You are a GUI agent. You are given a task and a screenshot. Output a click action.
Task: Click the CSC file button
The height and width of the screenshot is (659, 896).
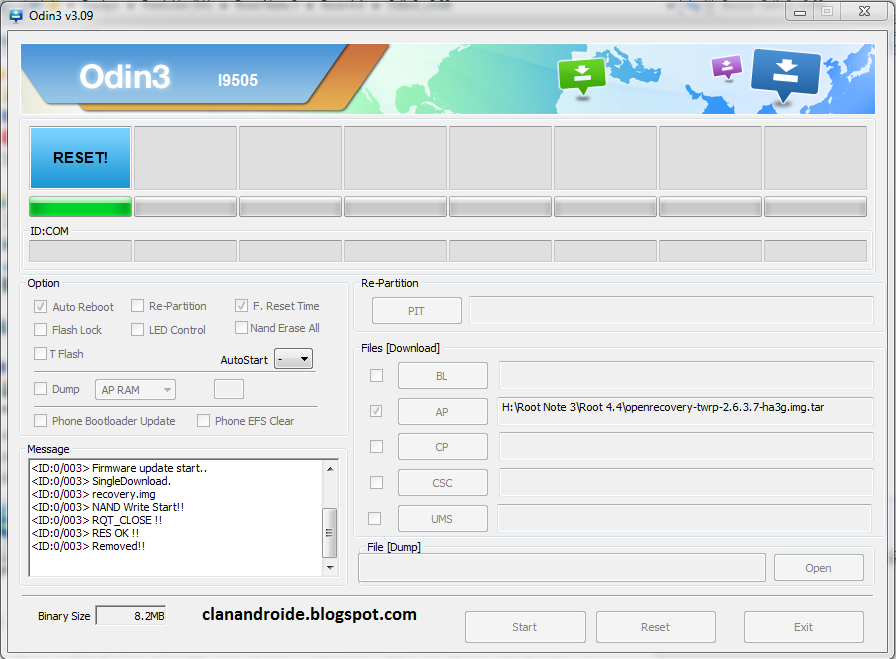(443, 483)
